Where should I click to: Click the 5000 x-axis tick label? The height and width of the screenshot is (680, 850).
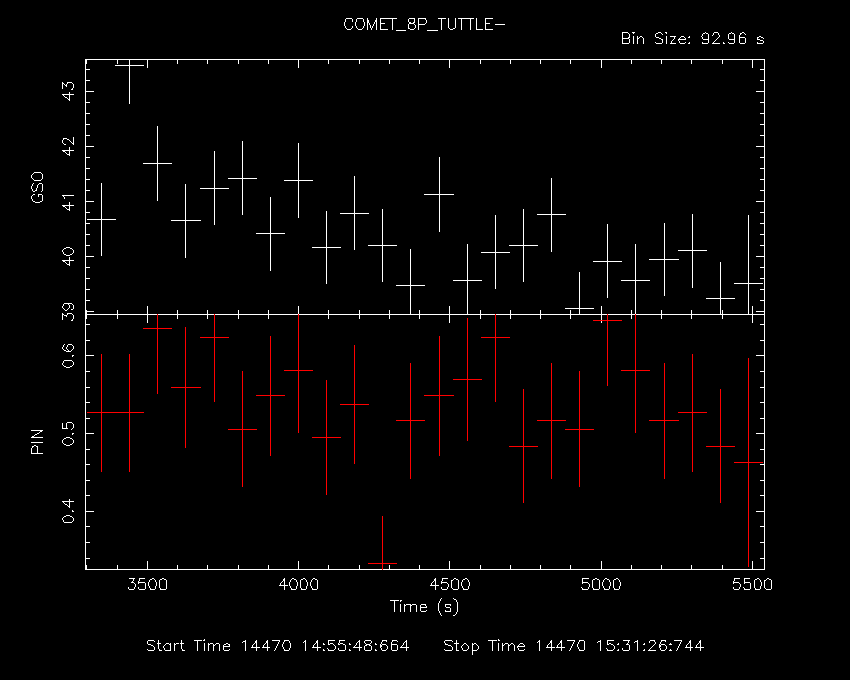(601, 585)
